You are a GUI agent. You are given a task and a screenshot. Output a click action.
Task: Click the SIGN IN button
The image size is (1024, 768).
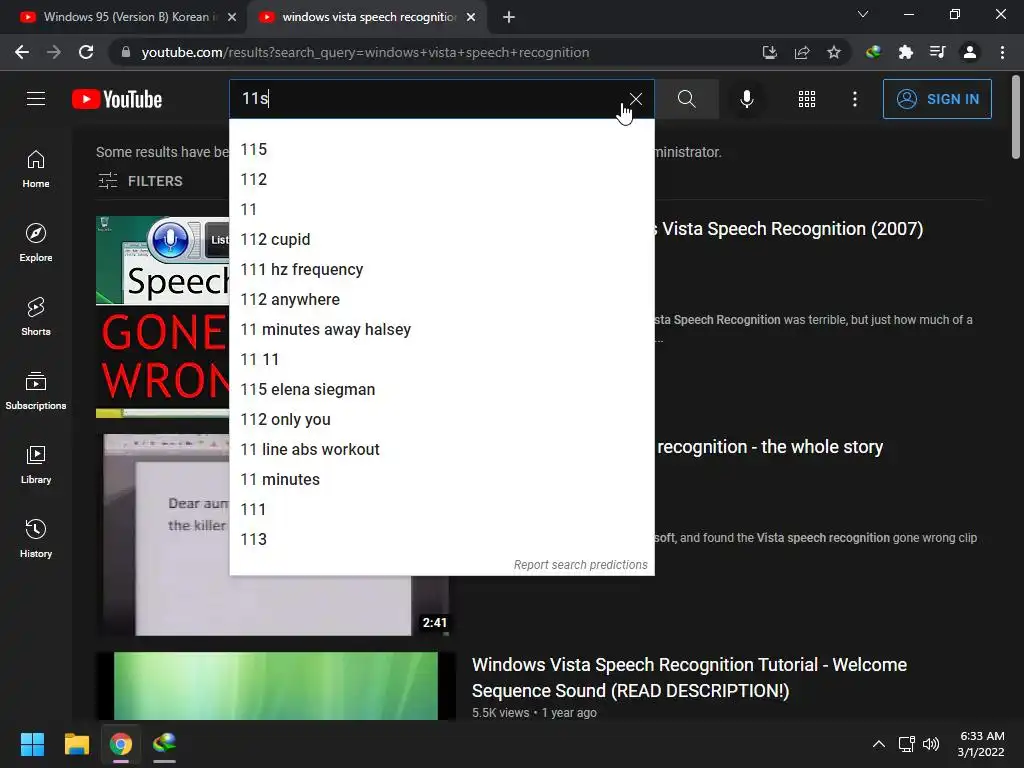coord(937,99)
